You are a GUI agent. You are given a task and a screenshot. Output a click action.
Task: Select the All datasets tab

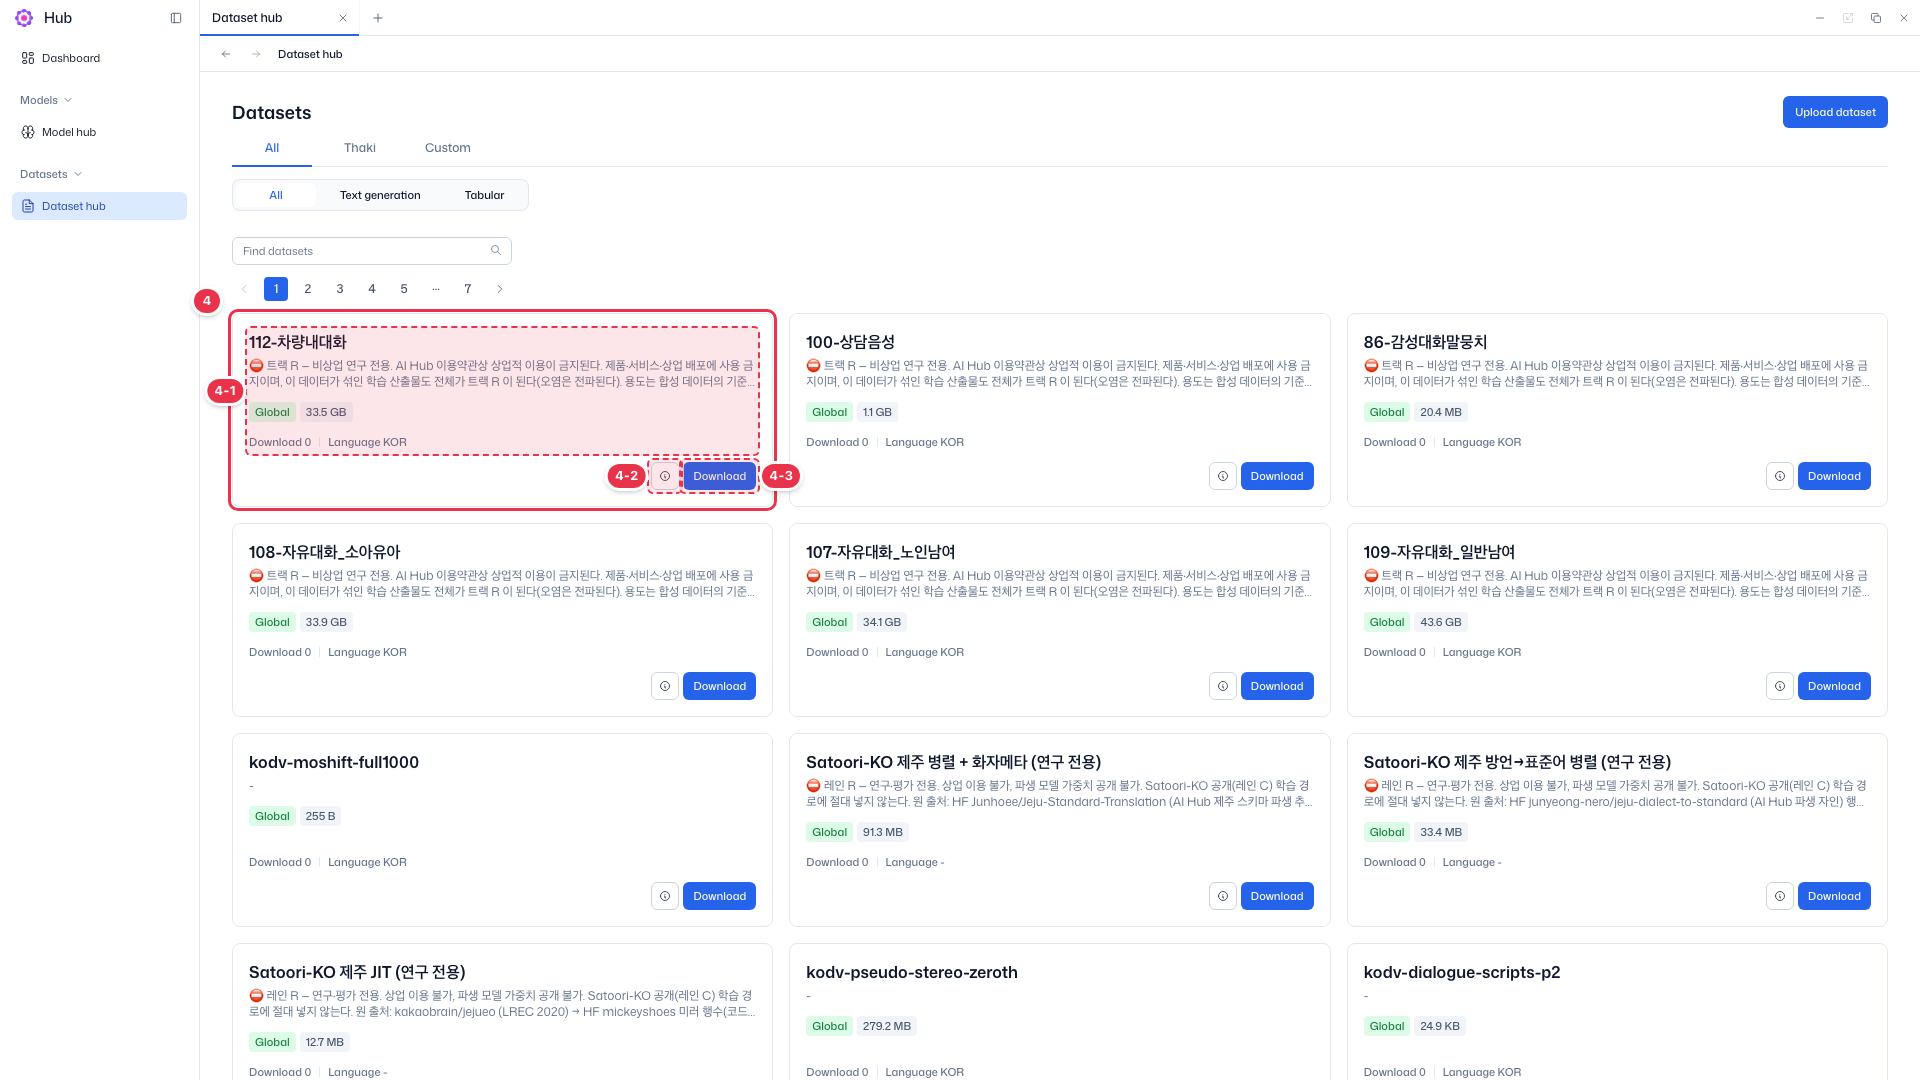pyautogui.click(x=272, y=148)
